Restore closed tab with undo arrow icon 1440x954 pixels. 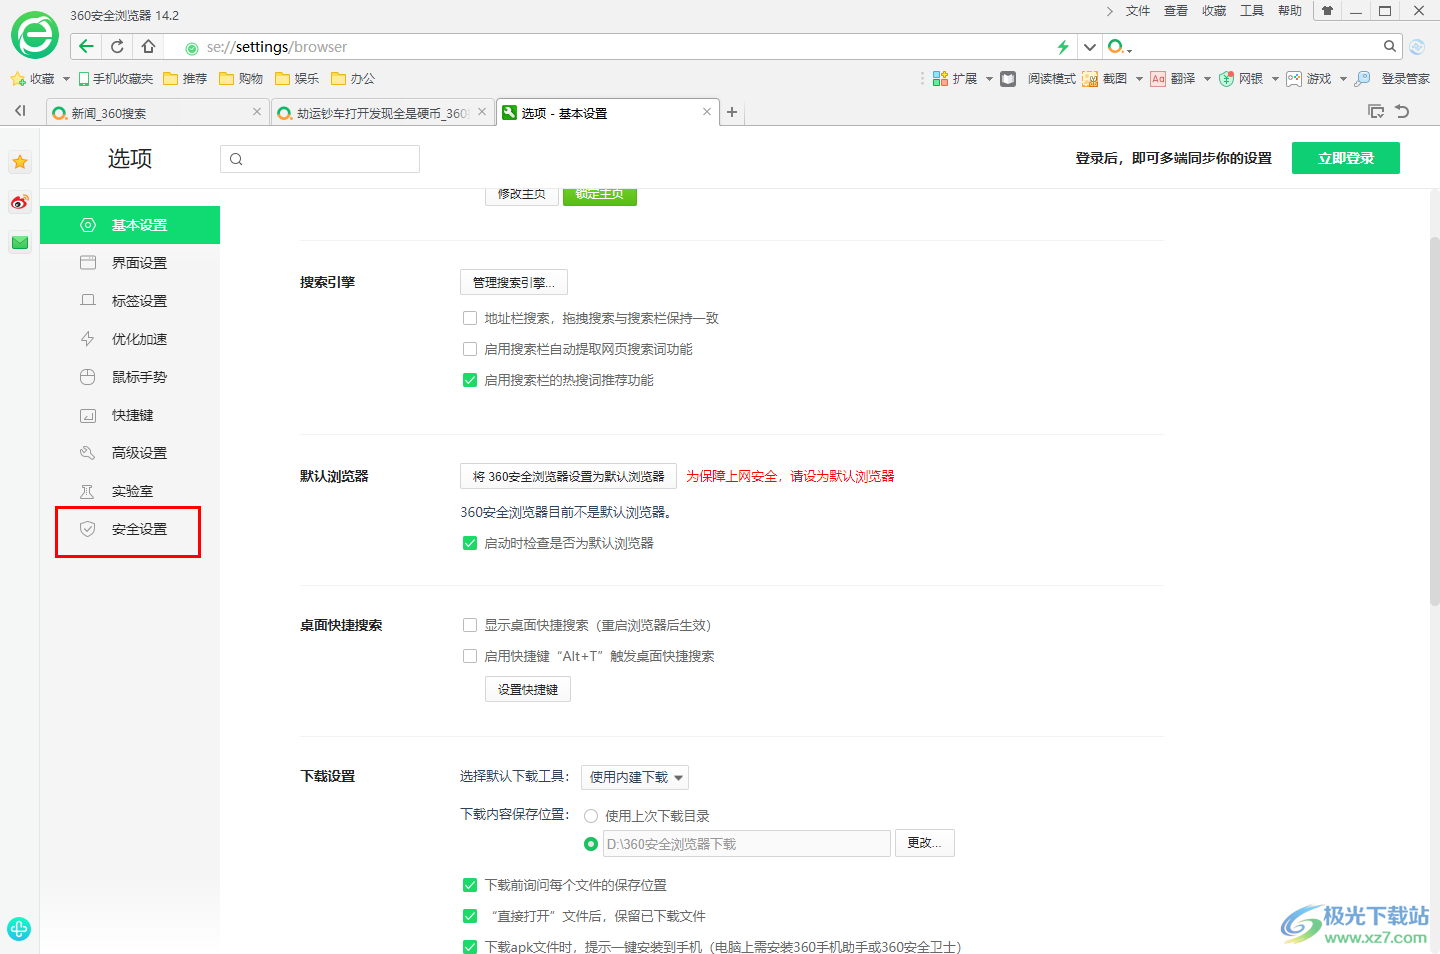click(1402, 111)
